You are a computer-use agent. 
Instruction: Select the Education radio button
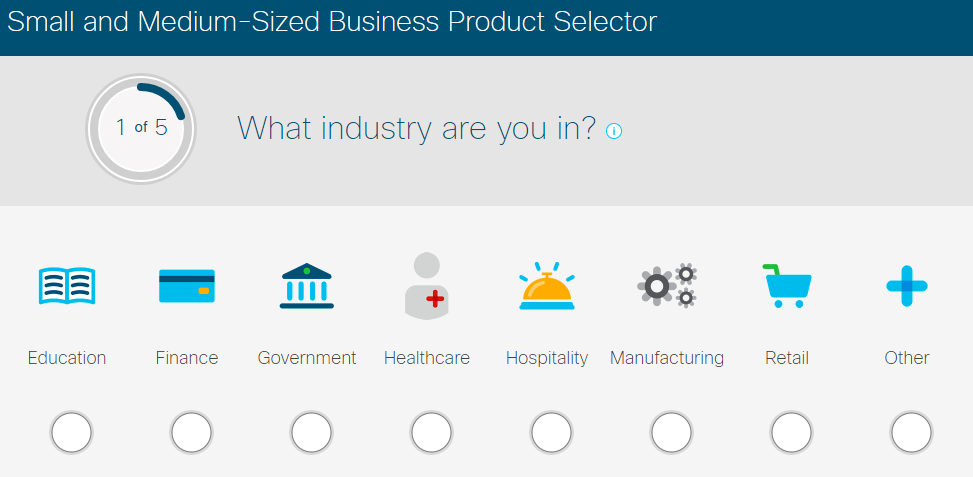click(71, 432)
